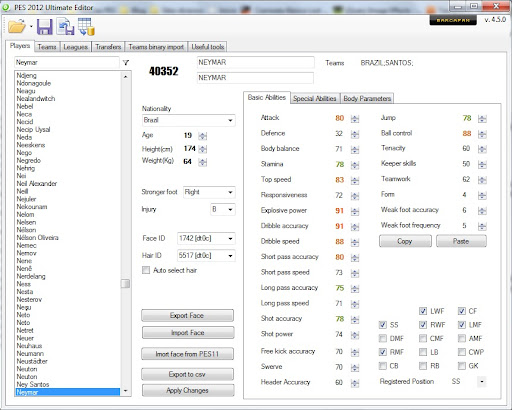This screenshot has height=410, width=512.
Task: Uncheck the LWF position checkbox
Action: (x=423, y=311)
